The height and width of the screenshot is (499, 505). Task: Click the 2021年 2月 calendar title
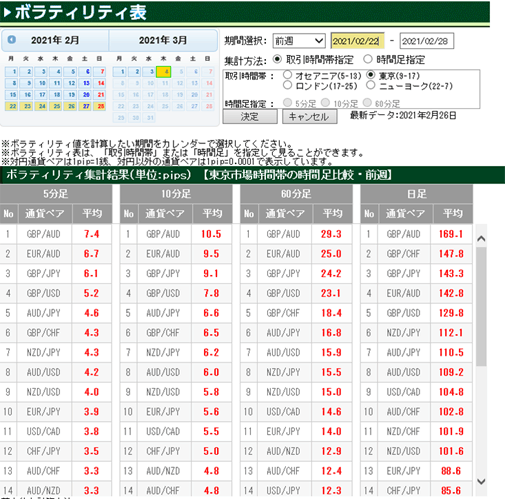coord(55,40)
